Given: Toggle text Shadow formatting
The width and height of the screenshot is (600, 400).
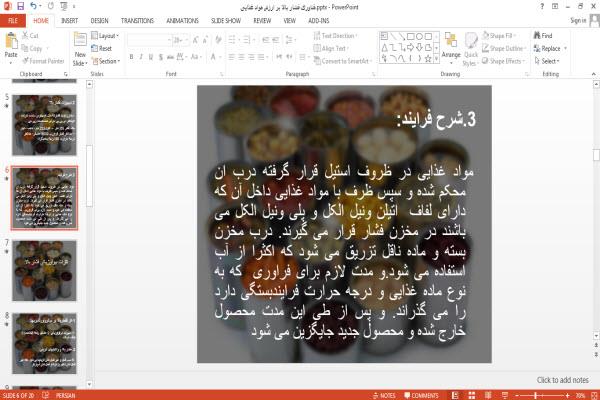Looking at the screenshot, I should pyautogui.click(x=161, y=57).
